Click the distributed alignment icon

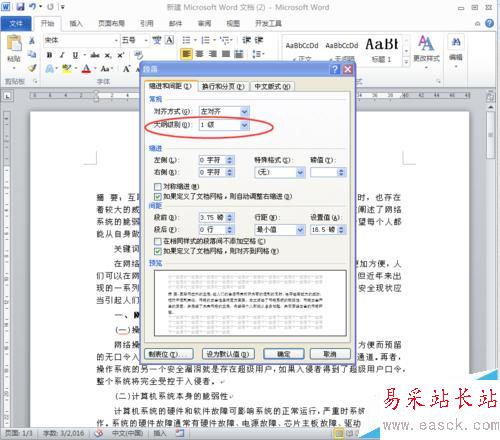pos(239,54)
